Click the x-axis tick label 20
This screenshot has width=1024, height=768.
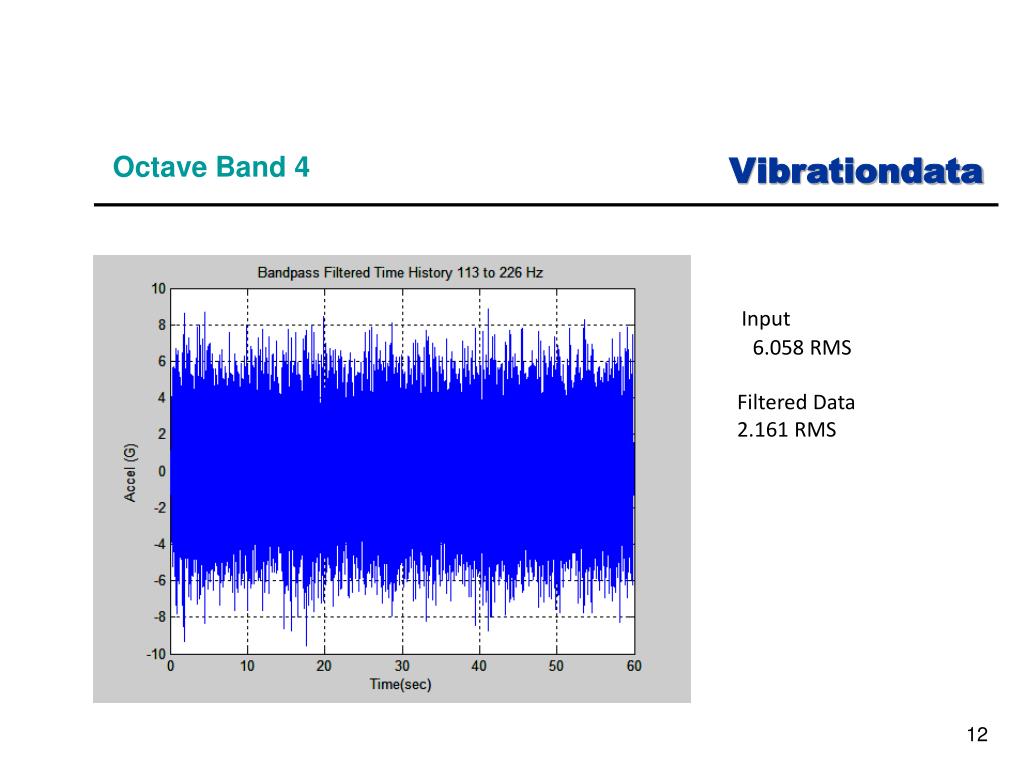[325, 665]
